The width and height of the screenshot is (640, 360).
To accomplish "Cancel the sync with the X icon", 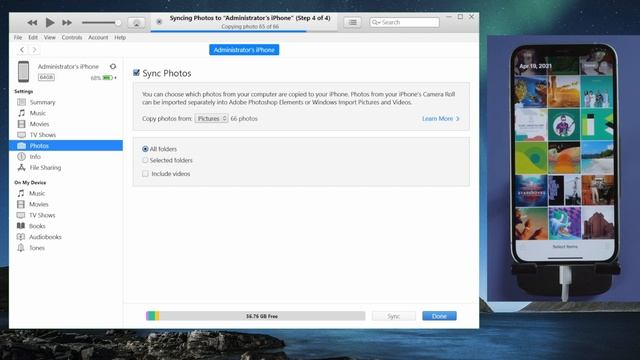I will [x=159, y=22].
